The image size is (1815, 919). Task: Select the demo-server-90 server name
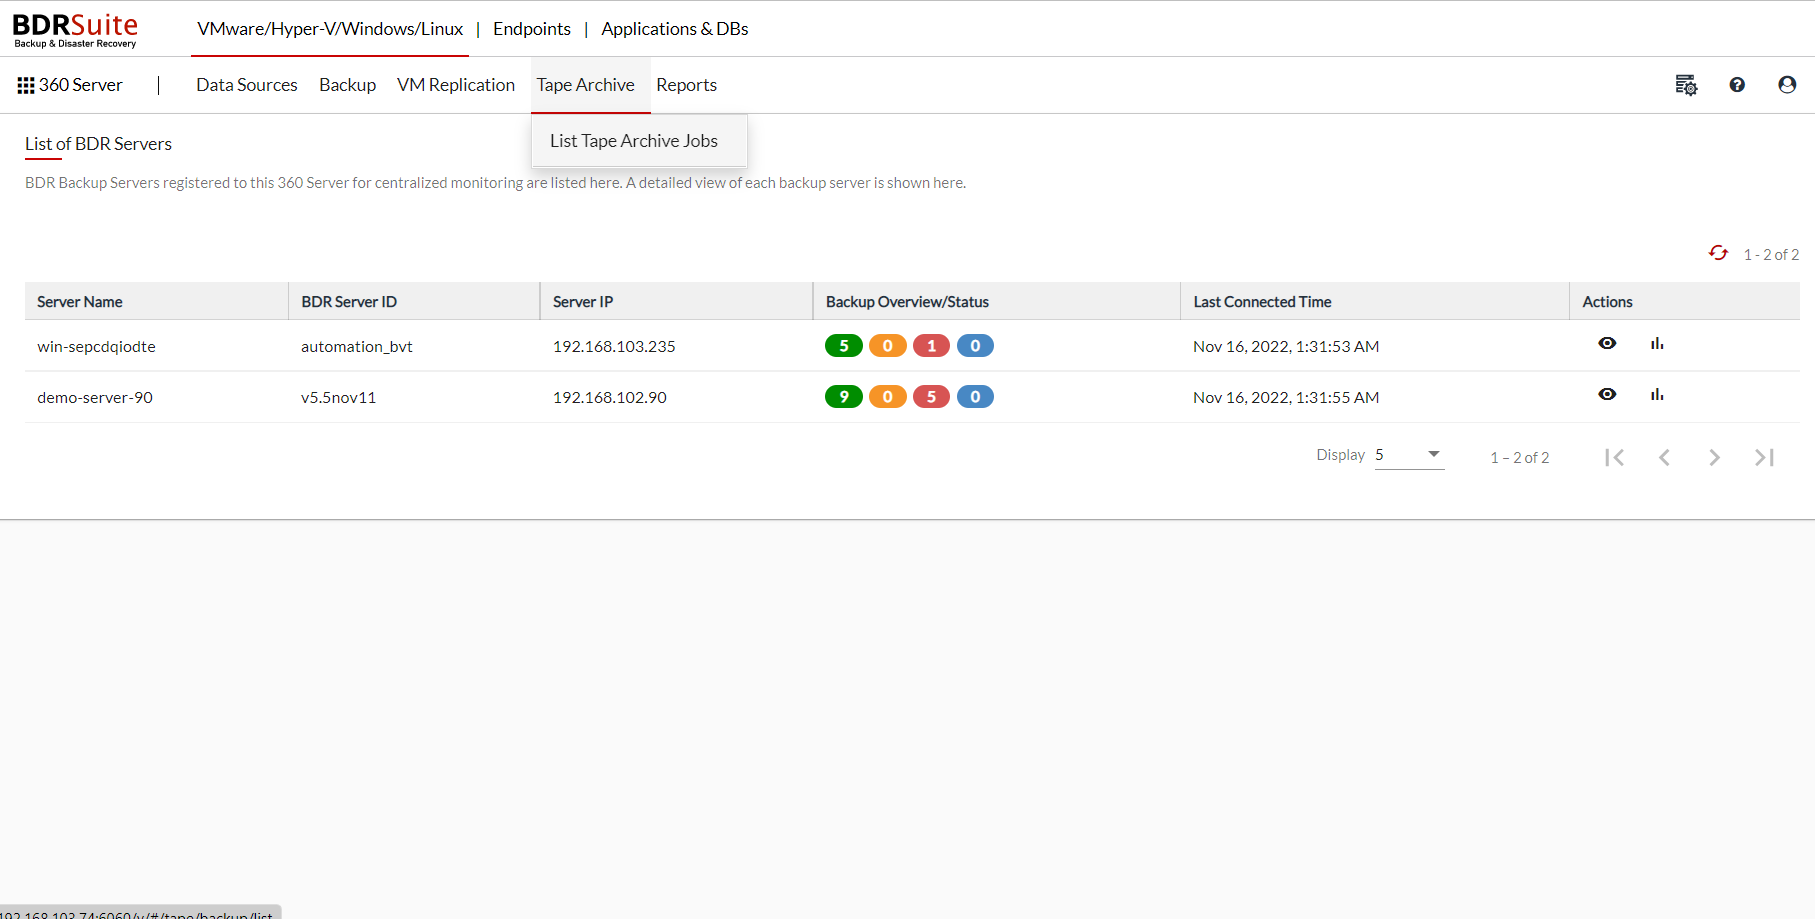[x=95, y=398]
